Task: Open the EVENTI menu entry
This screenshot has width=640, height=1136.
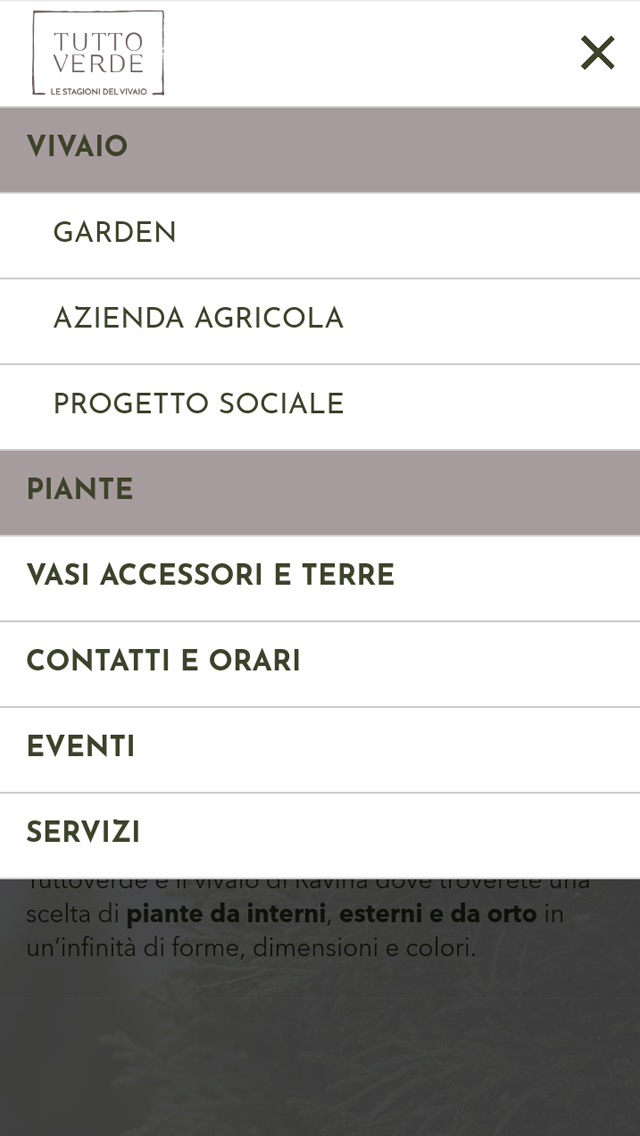Action: [x=320, y=749]
